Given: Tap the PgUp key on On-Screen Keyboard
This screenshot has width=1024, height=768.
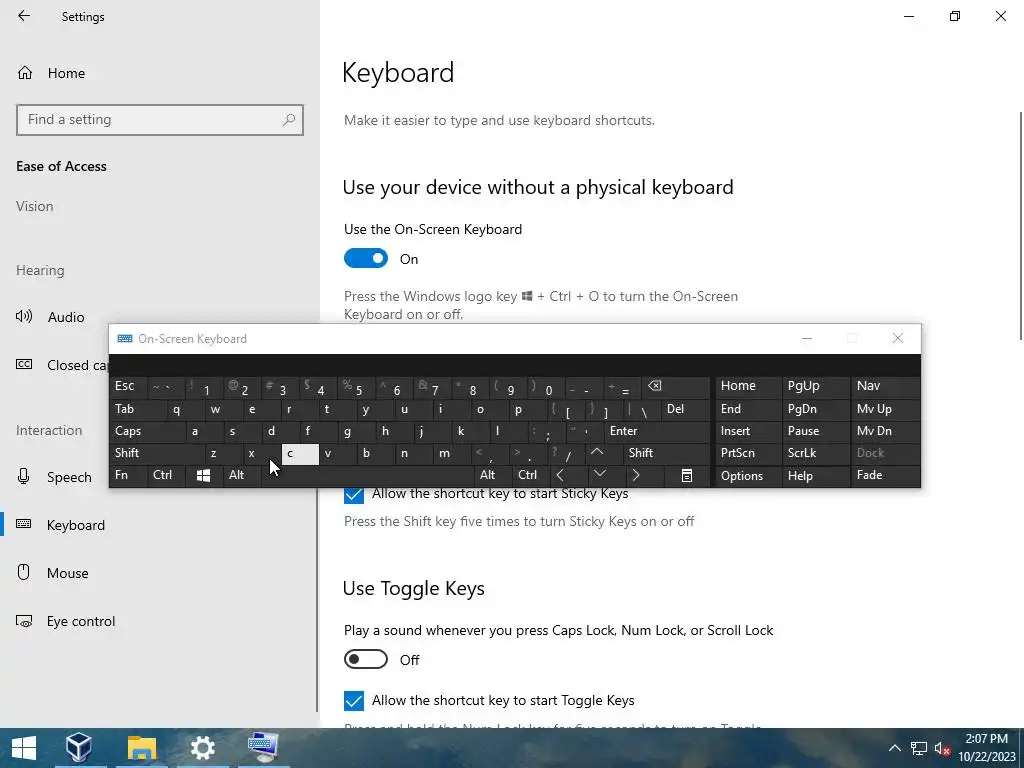Looking at the screenshot, I should point(816,387).
